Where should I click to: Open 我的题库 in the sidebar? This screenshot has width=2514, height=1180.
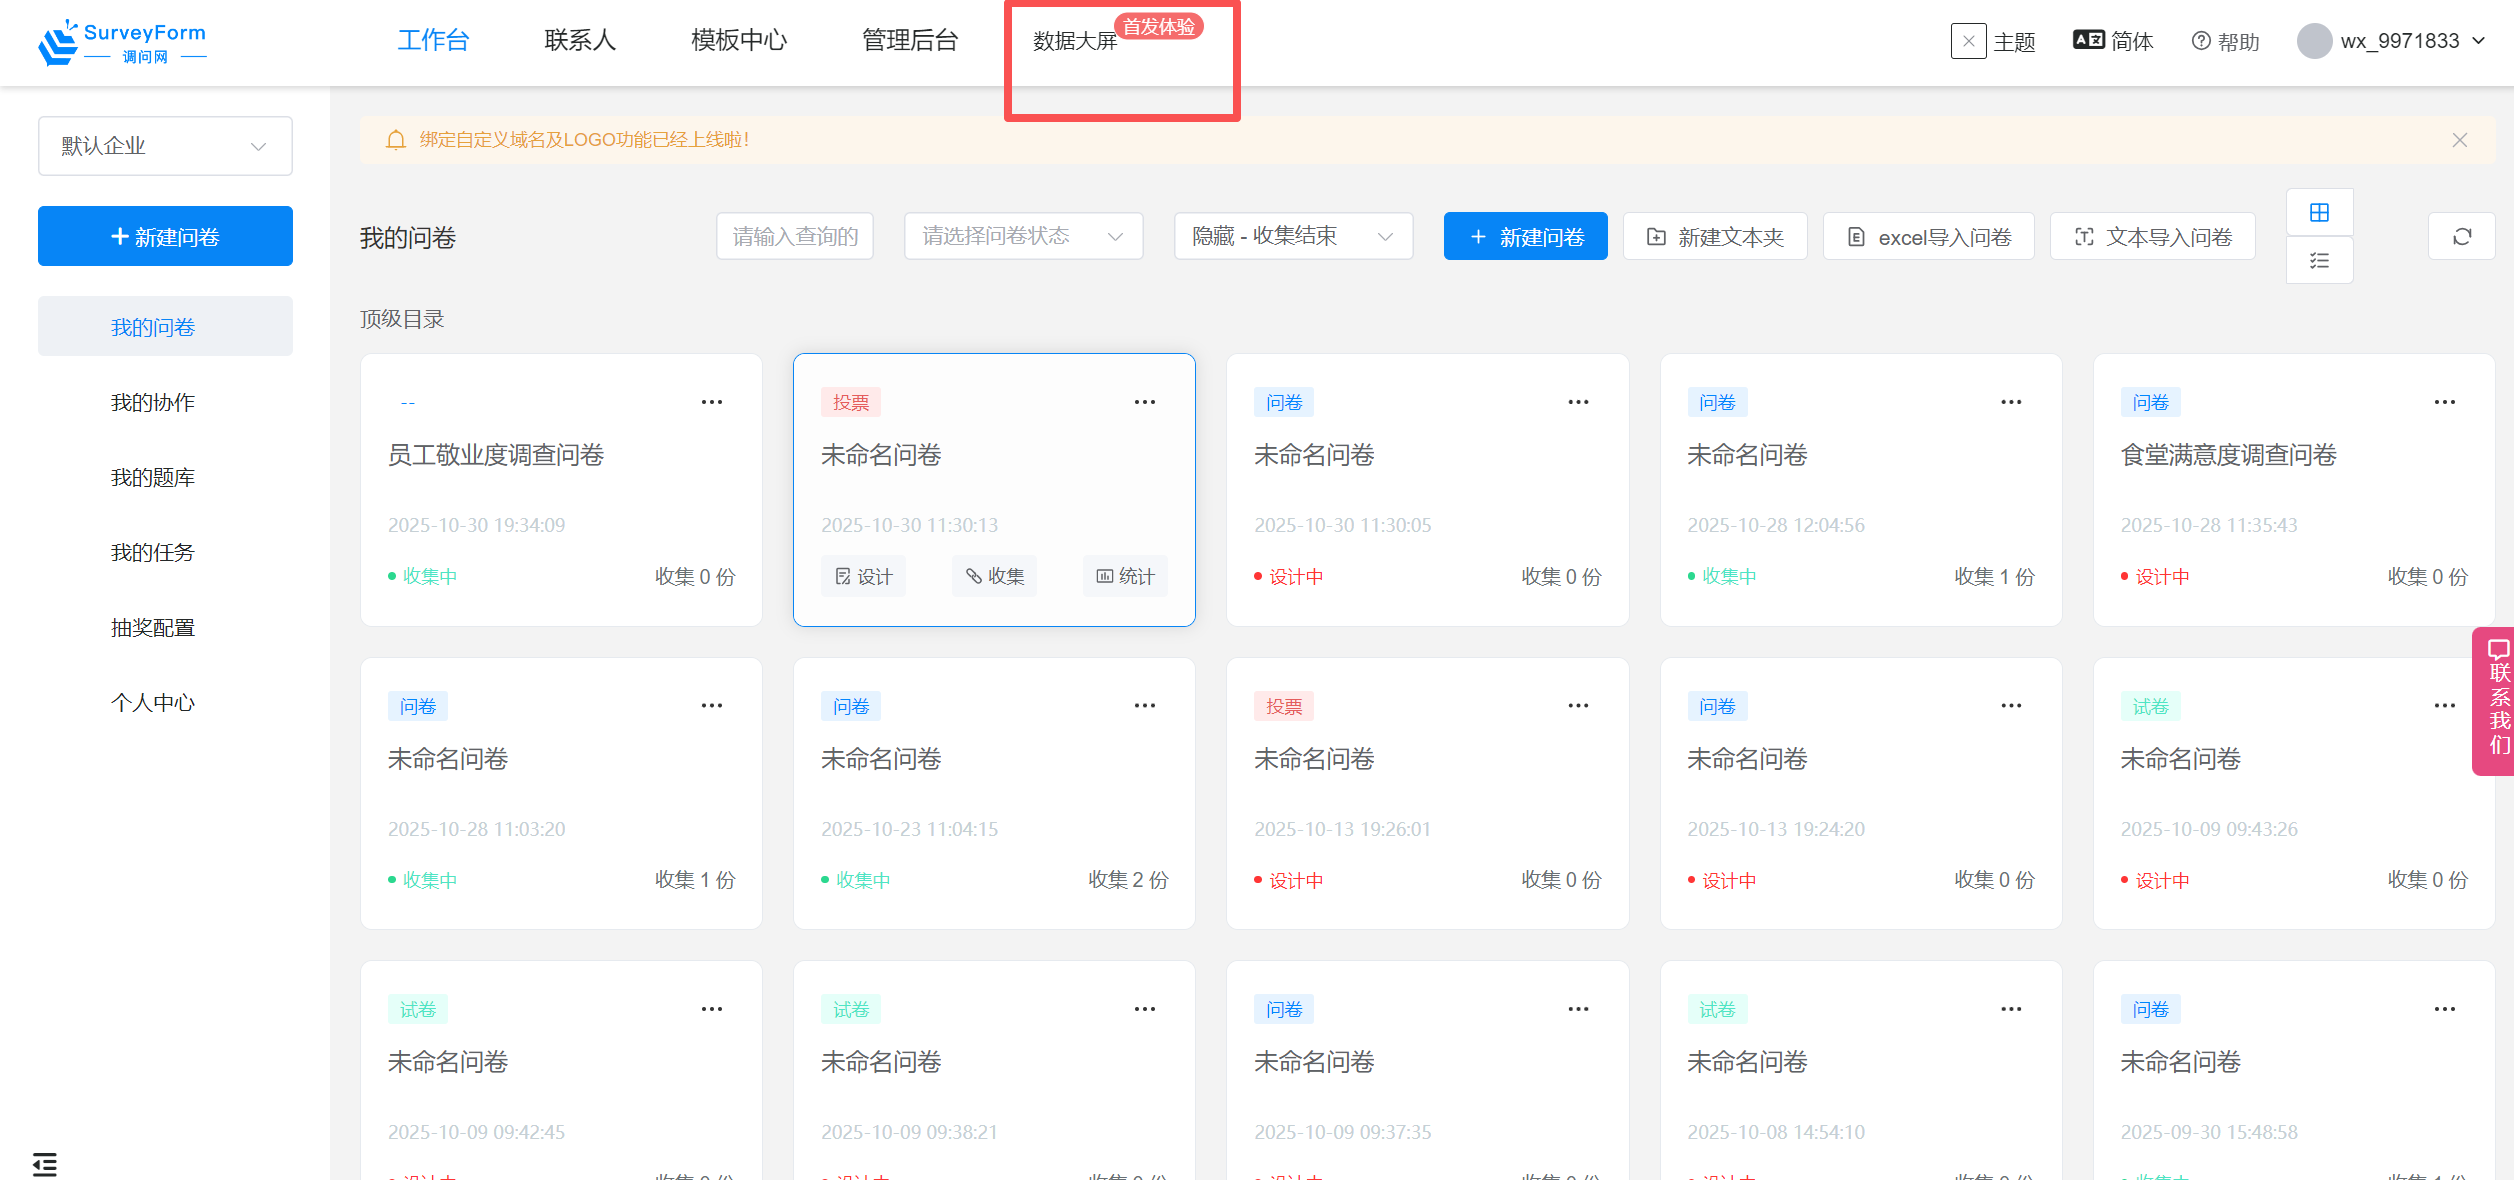point(152,478)
